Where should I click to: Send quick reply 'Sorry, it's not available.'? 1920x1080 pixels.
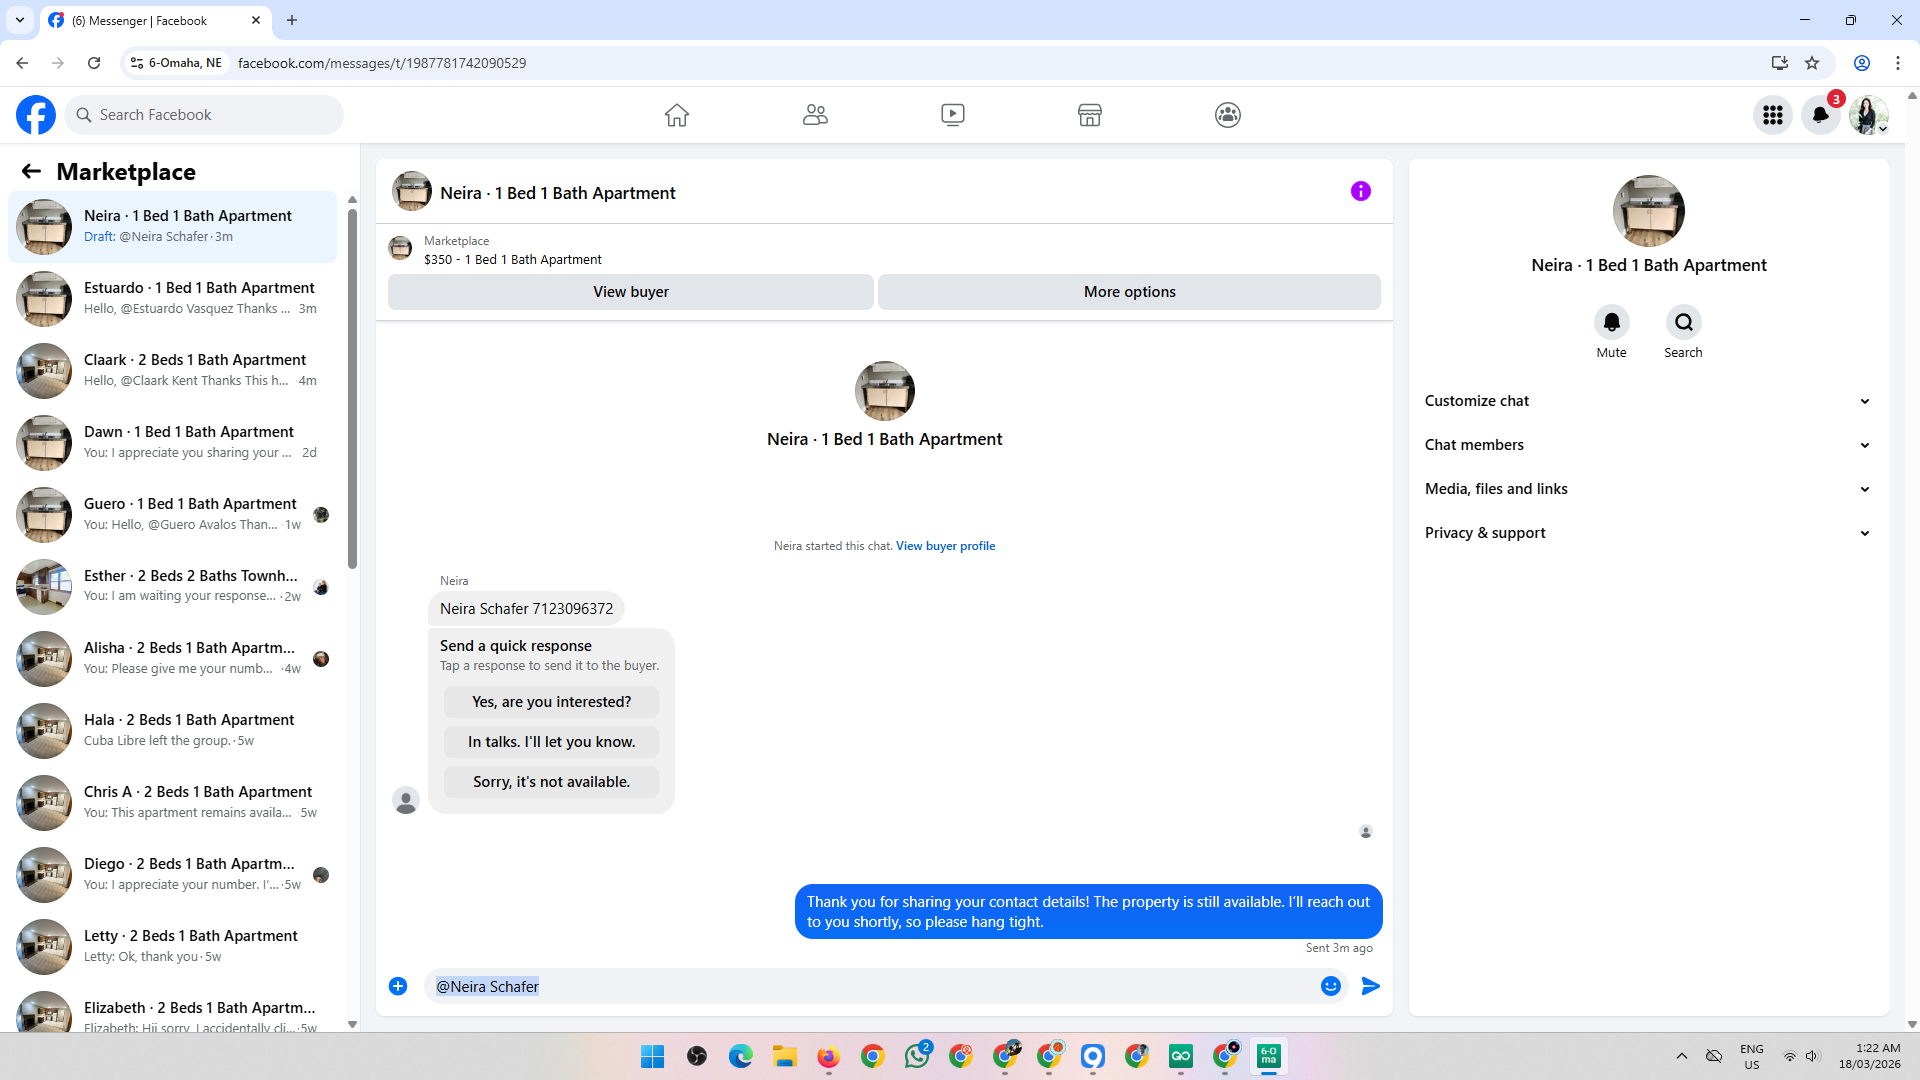pos(552,782)
